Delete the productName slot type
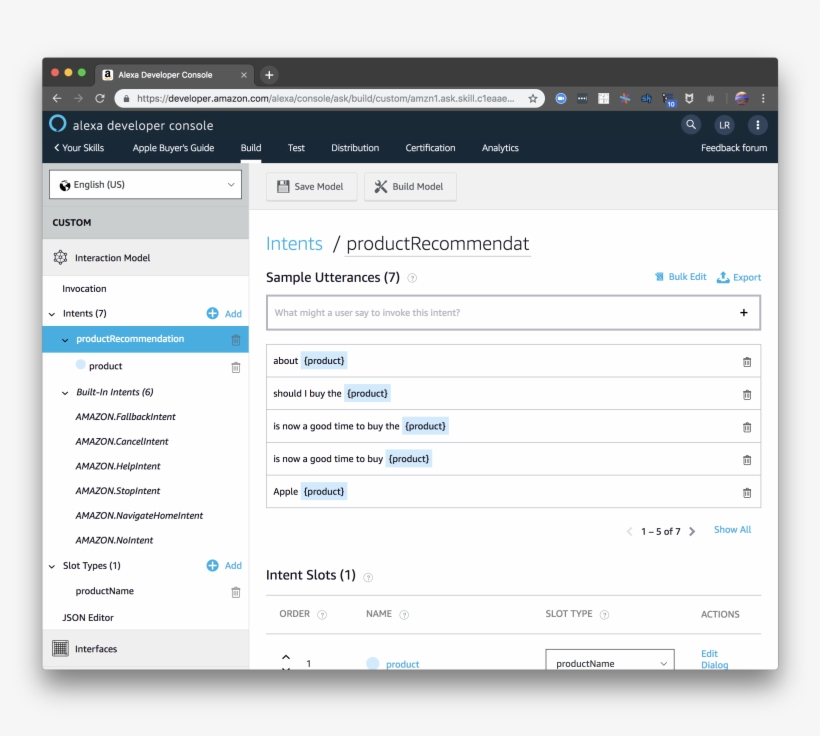This screenshot has height=736, width=820. [x=236, y=592]
